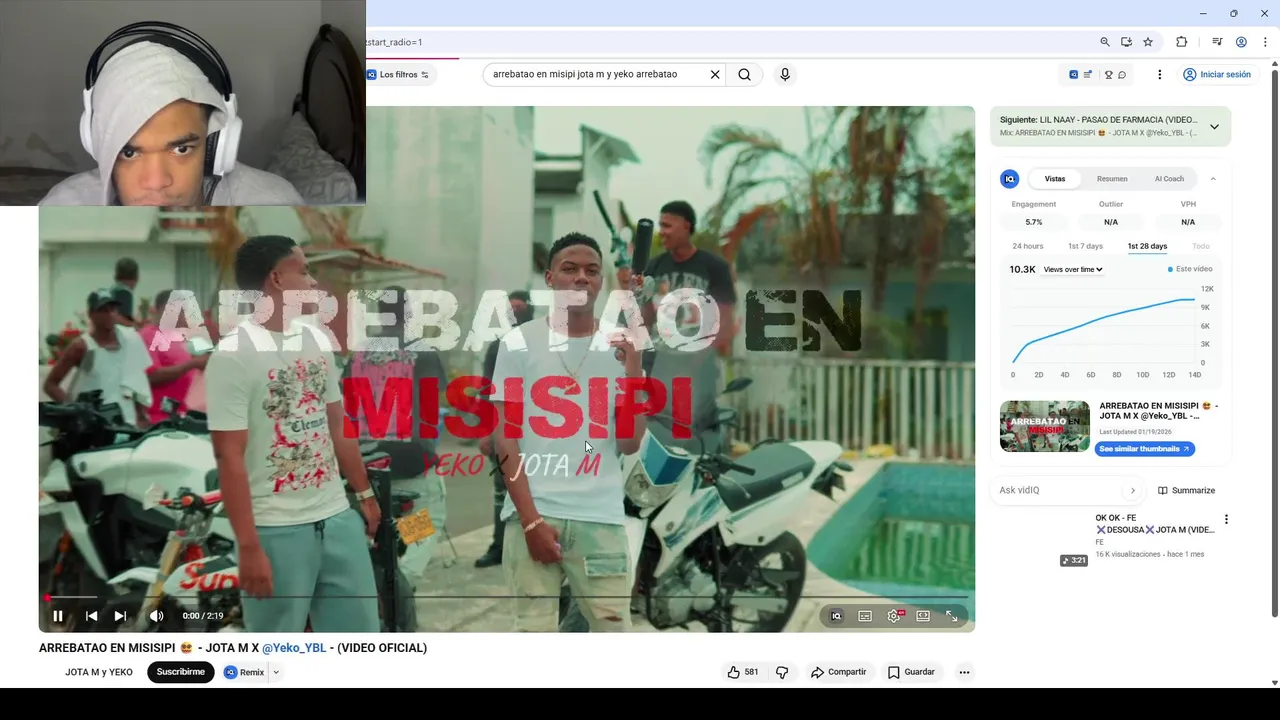Click the search magnifier button
The width and height of the screenshot is (1280, 720).
pyautogui.click(x=744, y=74)
